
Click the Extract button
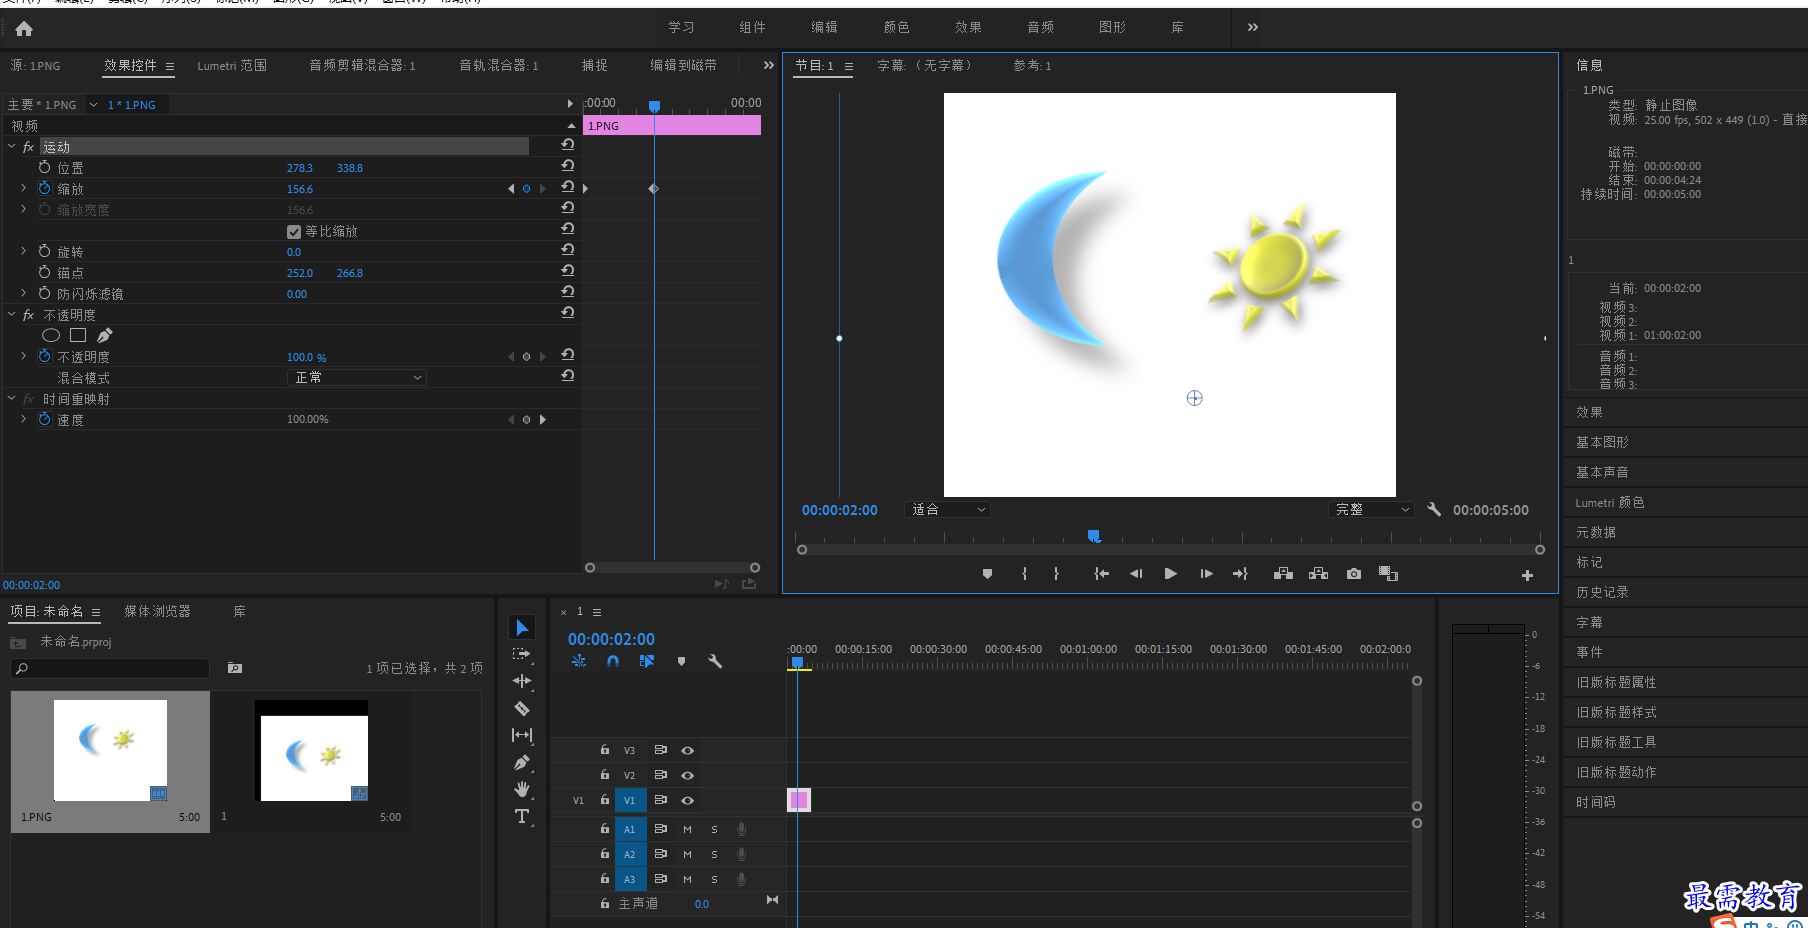(1318, 574)
